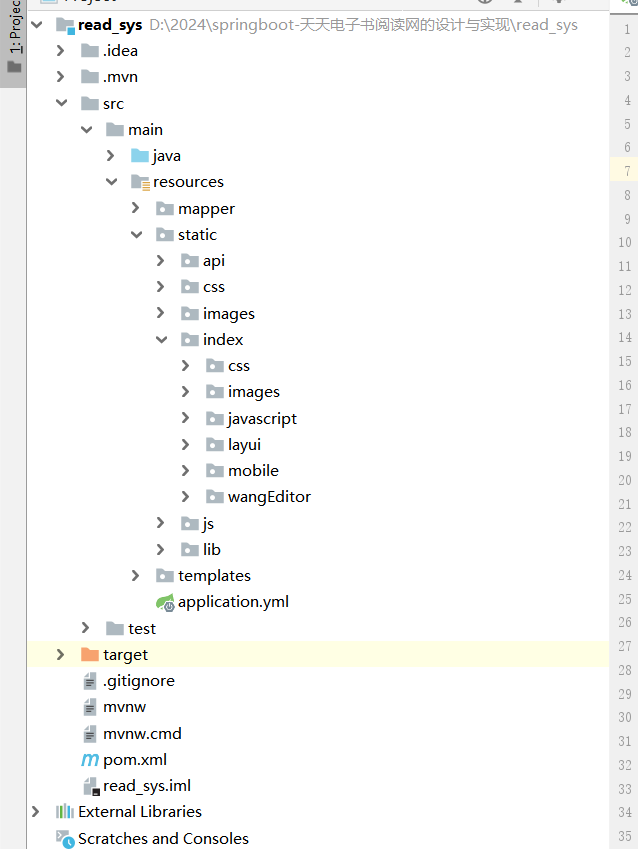Click the Scratches and Consoles icon

click(x=65, y=838)
